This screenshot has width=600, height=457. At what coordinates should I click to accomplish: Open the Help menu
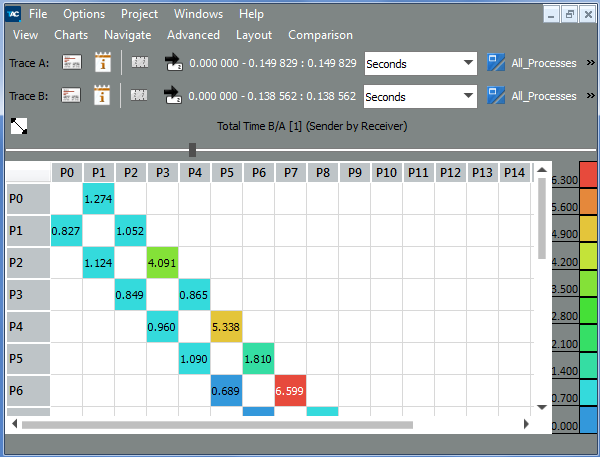click(x=251, y=14)
